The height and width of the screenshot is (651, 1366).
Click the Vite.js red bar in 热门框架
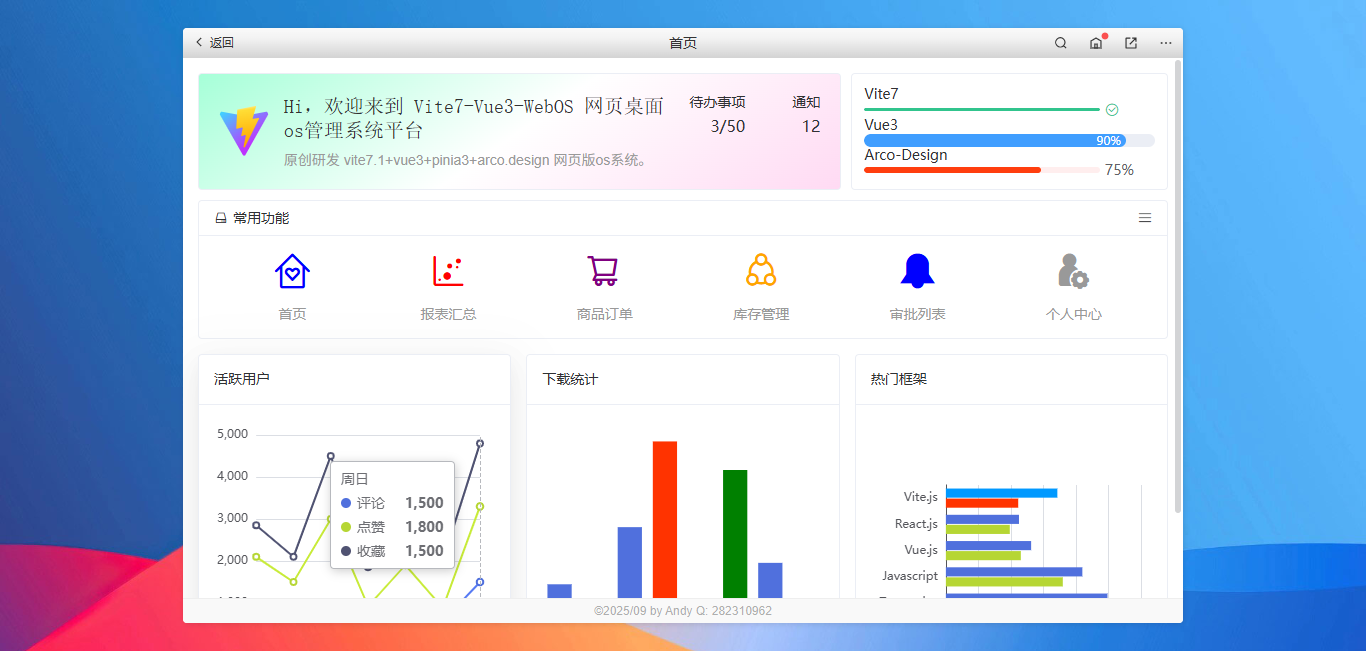tap(982, 503)
